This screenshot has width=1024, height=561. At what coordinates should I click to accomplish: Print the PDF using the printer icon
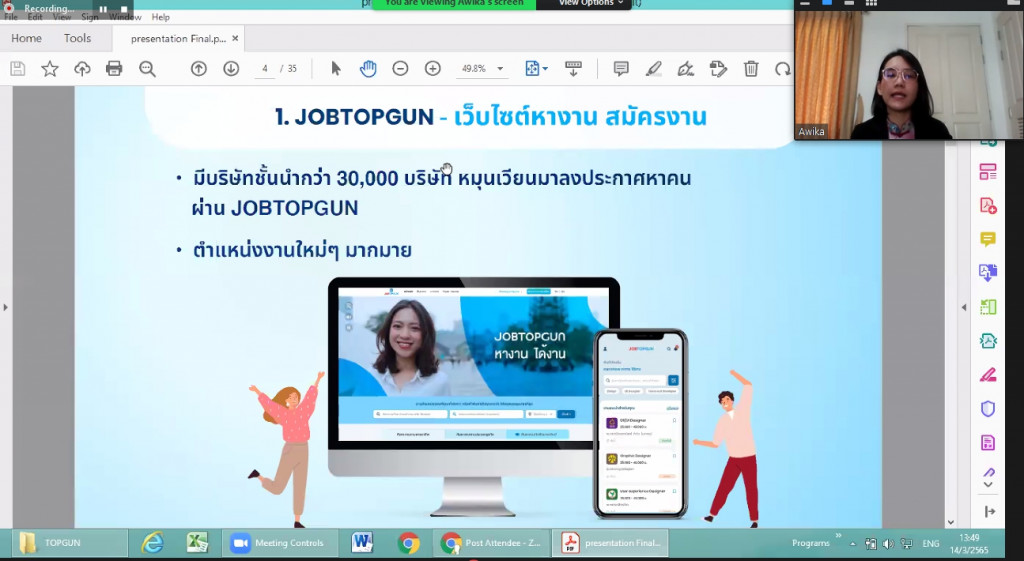click(x=114, y=68)
